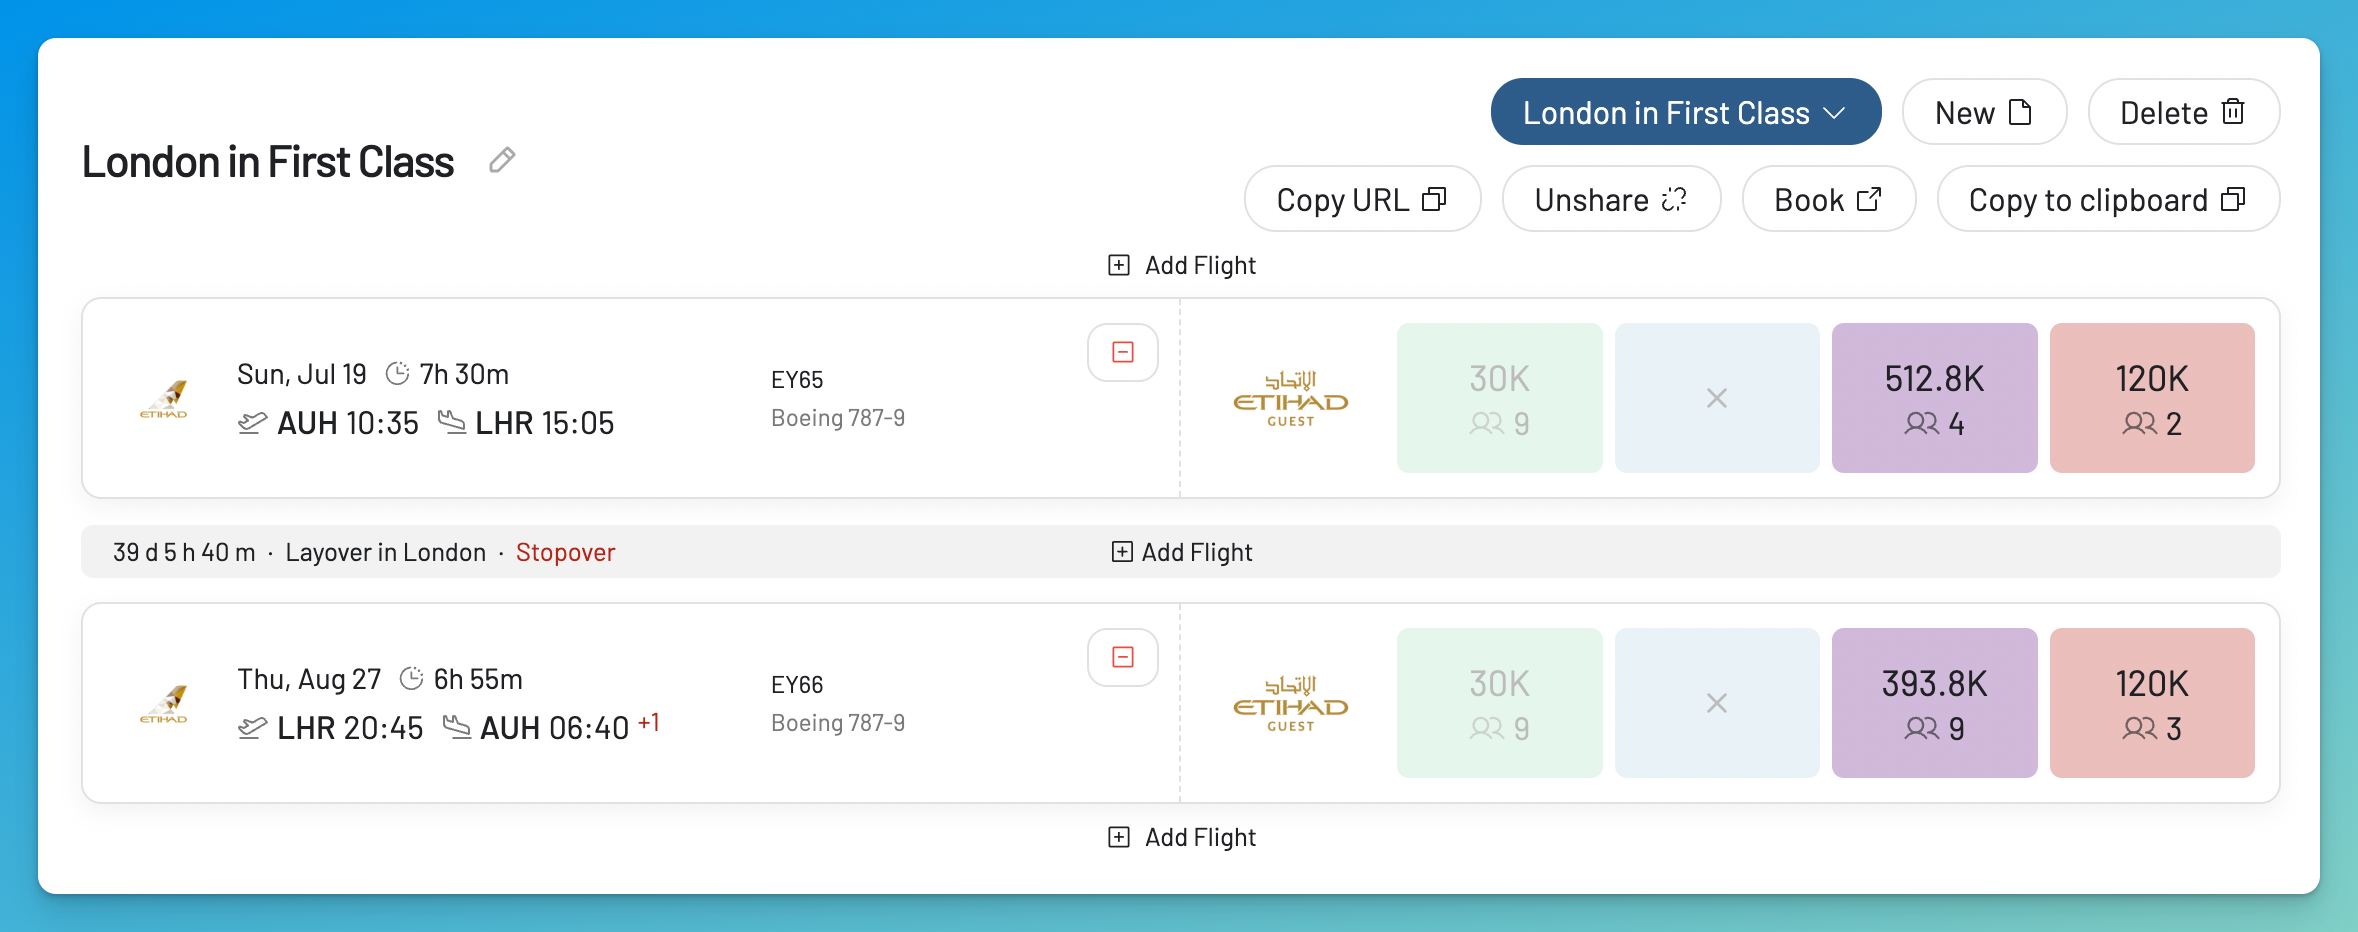The width and height of the screenshot is (2358, 932).
Task: Open the London in First Class trip dropdown
Action: pyautogui.click(x=1685, y=112)
